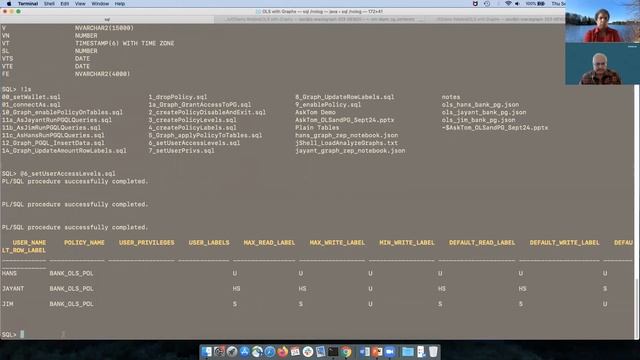
Task: Open the Shell menu
Action: tap(49, 3)
